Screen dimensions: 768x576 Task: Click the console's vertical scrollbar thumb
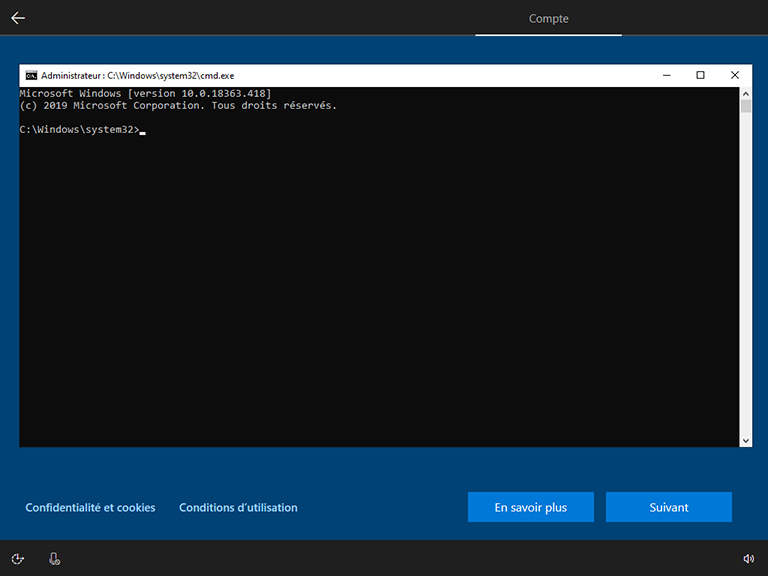(746, 106)
